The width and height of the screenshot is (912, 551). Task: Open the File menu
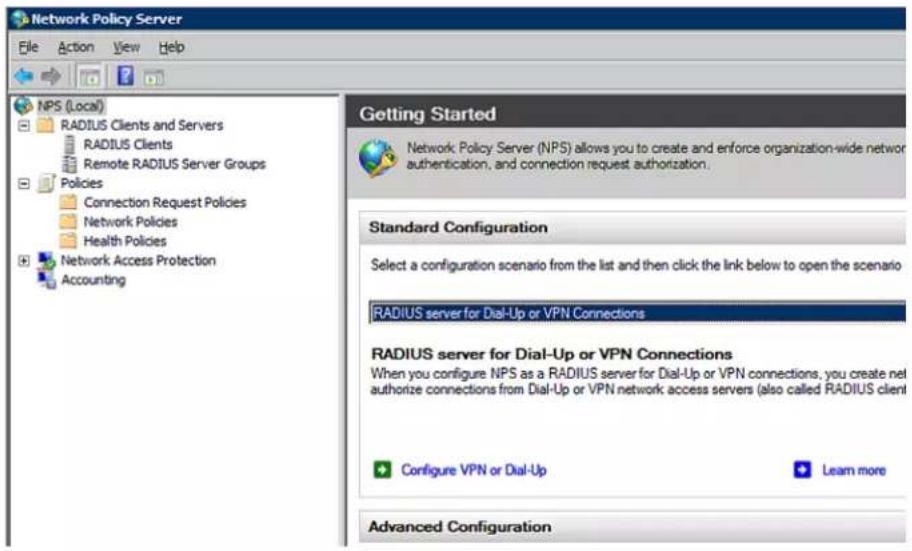coord(28,47)
